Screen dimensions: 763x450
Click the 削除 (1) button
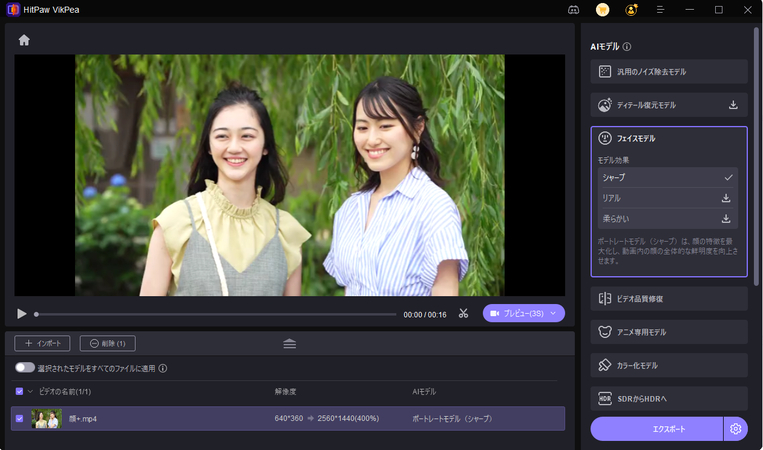[x=108, y=343]
